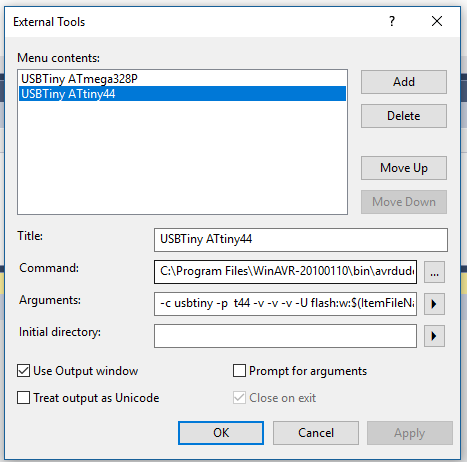
Task: Close the External Tools dialog
Action: click(437, 21)
